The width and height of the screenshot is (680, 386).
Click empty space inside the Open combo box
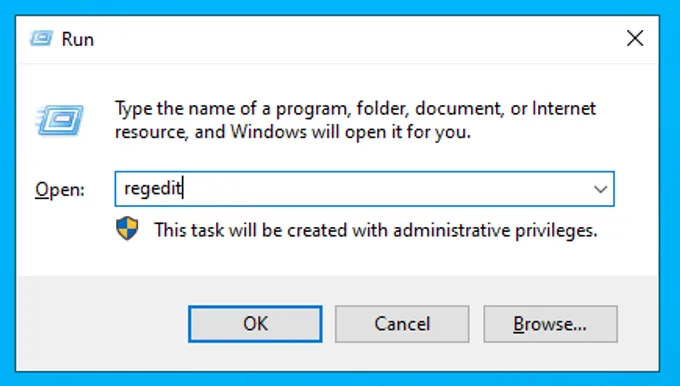(382, 189)
